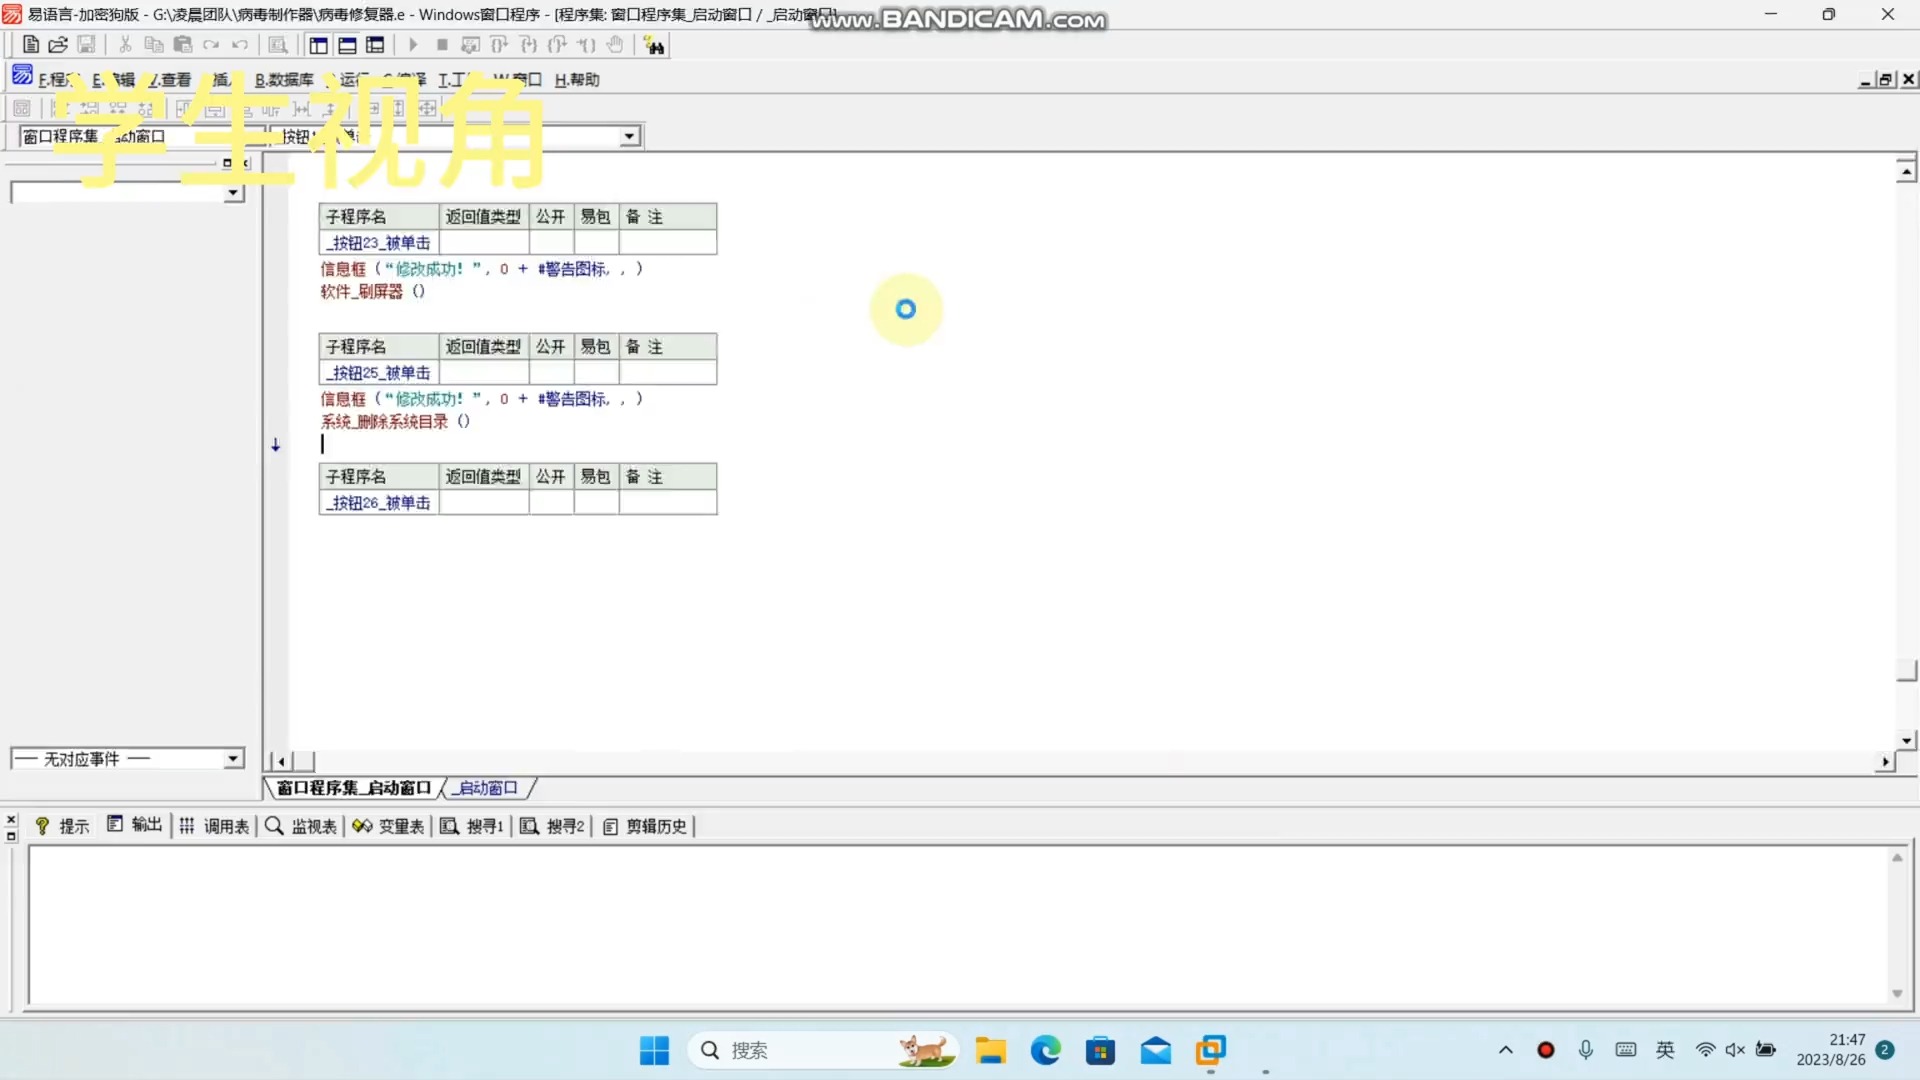Viewport: 1920px width, 1080px height.
Task: Click the Stop program toolbar icon
Action: 442,45
